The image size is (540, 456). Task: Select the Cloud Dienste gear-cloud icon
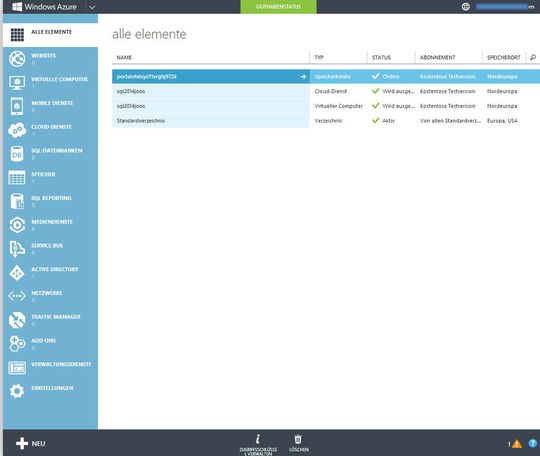coord(17,130)
